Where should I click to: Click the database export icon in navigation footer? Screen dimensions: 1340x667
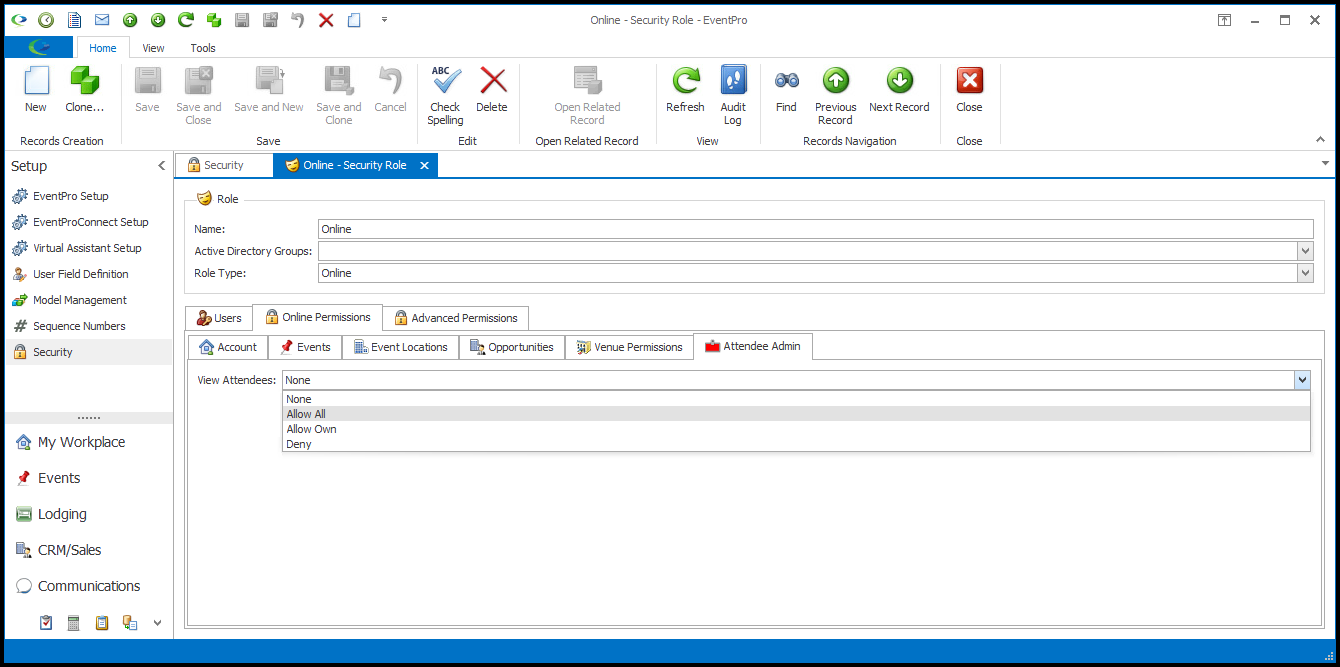[129, 623]
